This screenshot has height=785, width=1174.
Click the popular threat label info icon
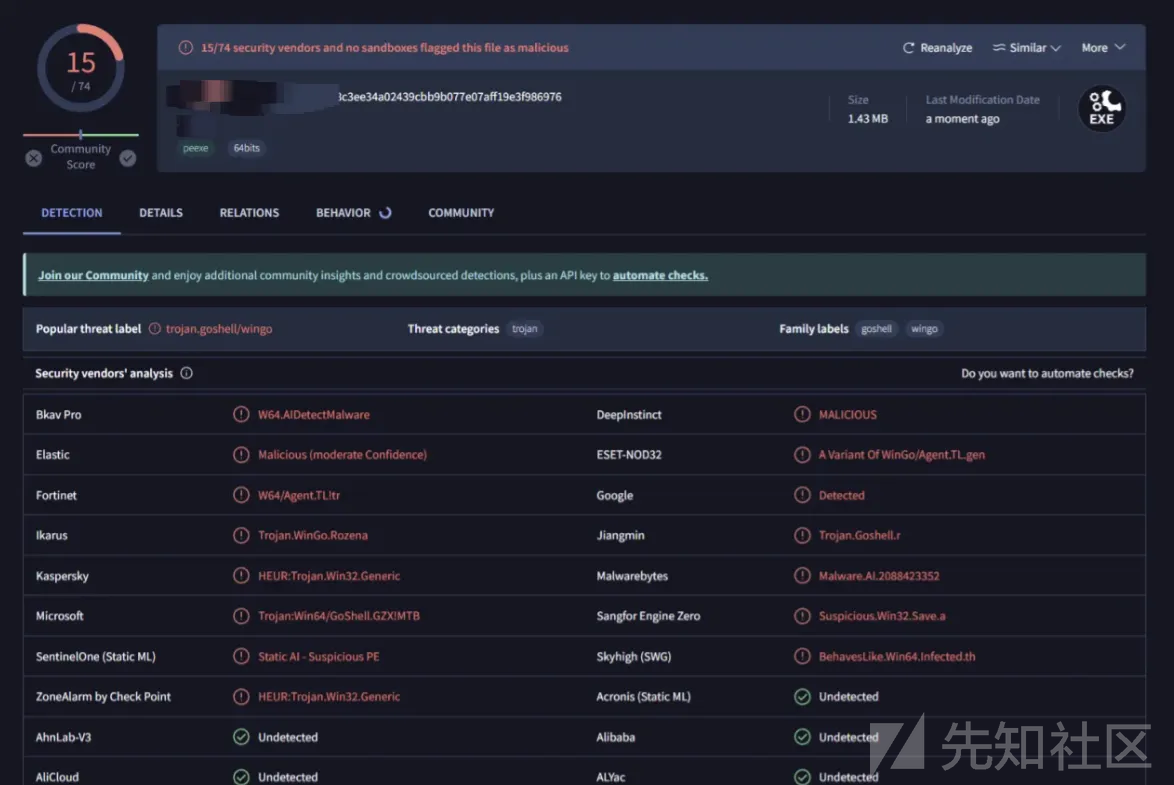(155, 329)
